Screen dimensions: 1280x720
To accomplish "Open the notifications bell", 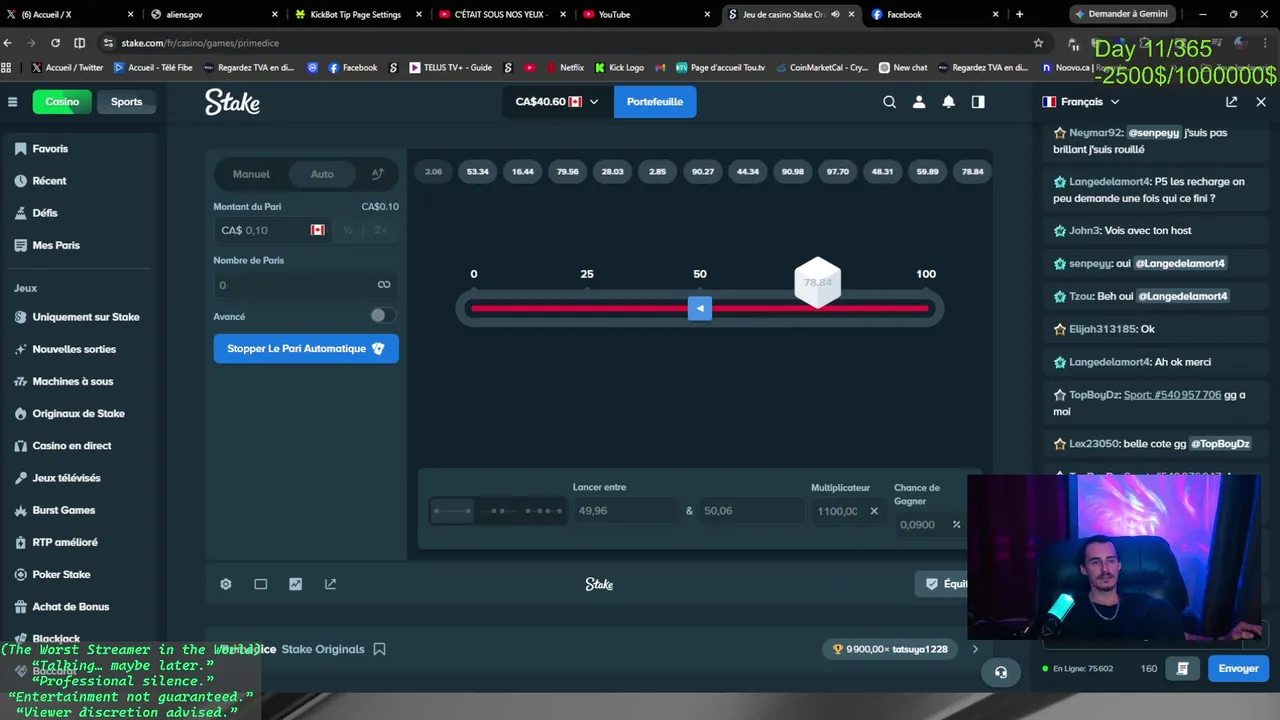I will (x=948, y=102).
